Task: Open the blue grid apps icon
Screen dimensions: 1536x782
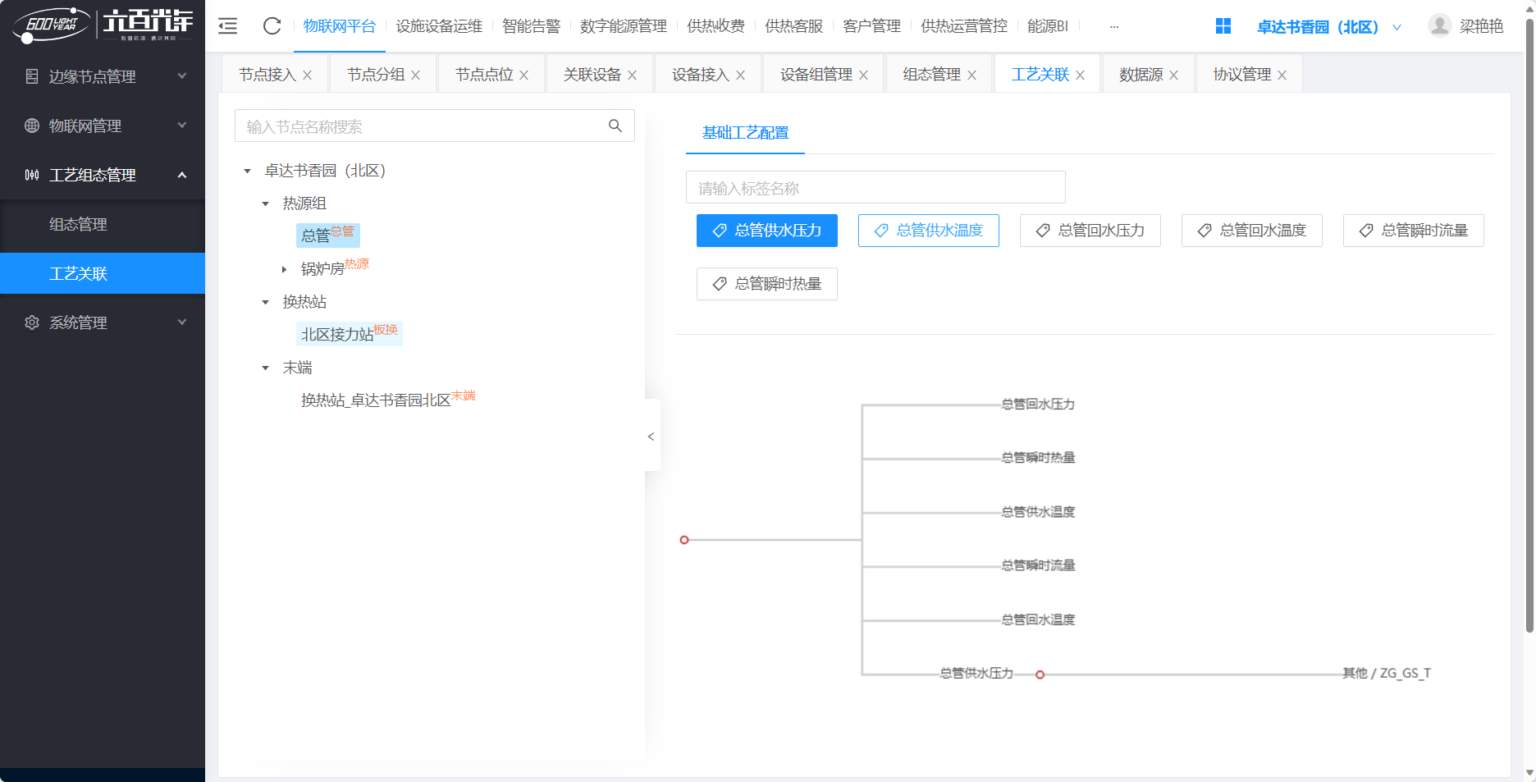Action: click(1223, 26)
